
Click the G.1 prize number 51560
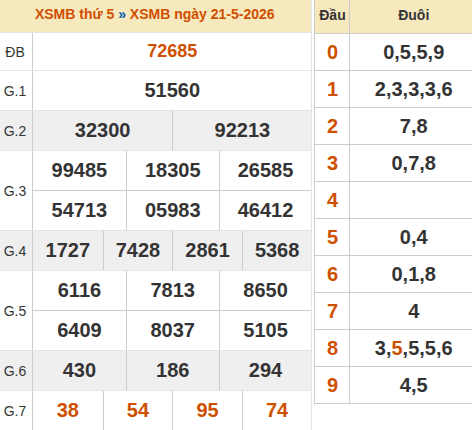[172, 90]
